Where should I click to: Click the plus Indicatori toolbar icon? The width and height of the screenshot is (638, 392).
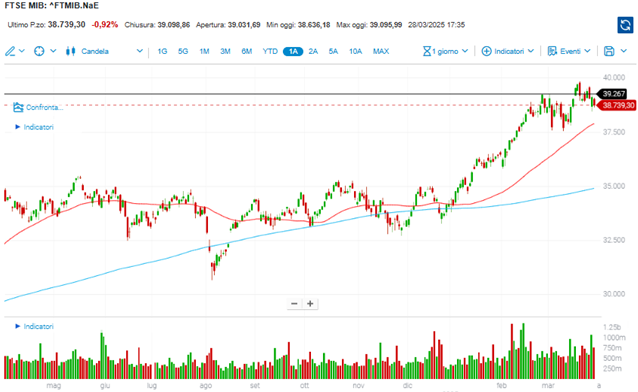(x=486, y=51)
